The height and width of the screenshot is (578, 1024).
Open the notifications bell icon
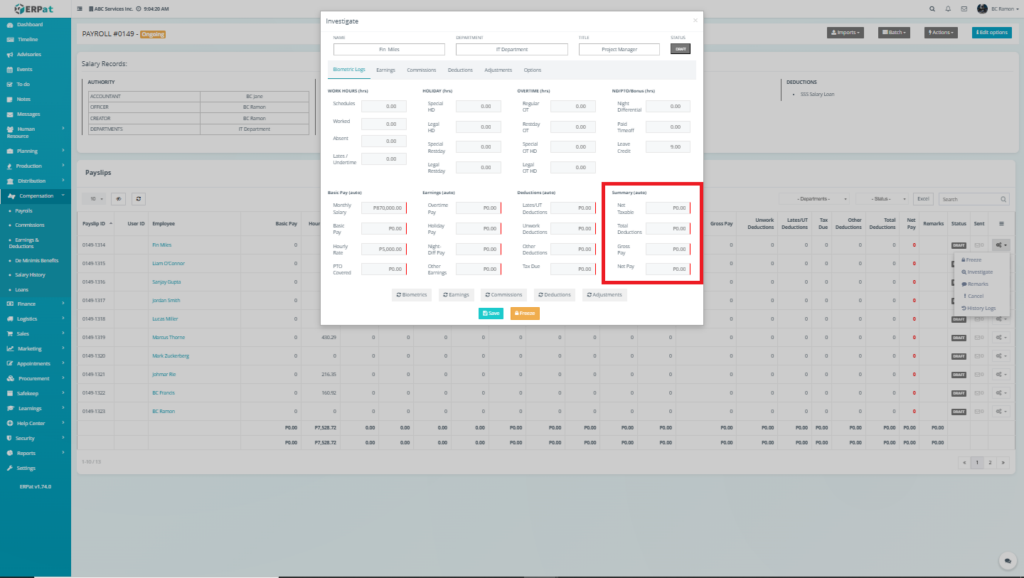point(949,8)
